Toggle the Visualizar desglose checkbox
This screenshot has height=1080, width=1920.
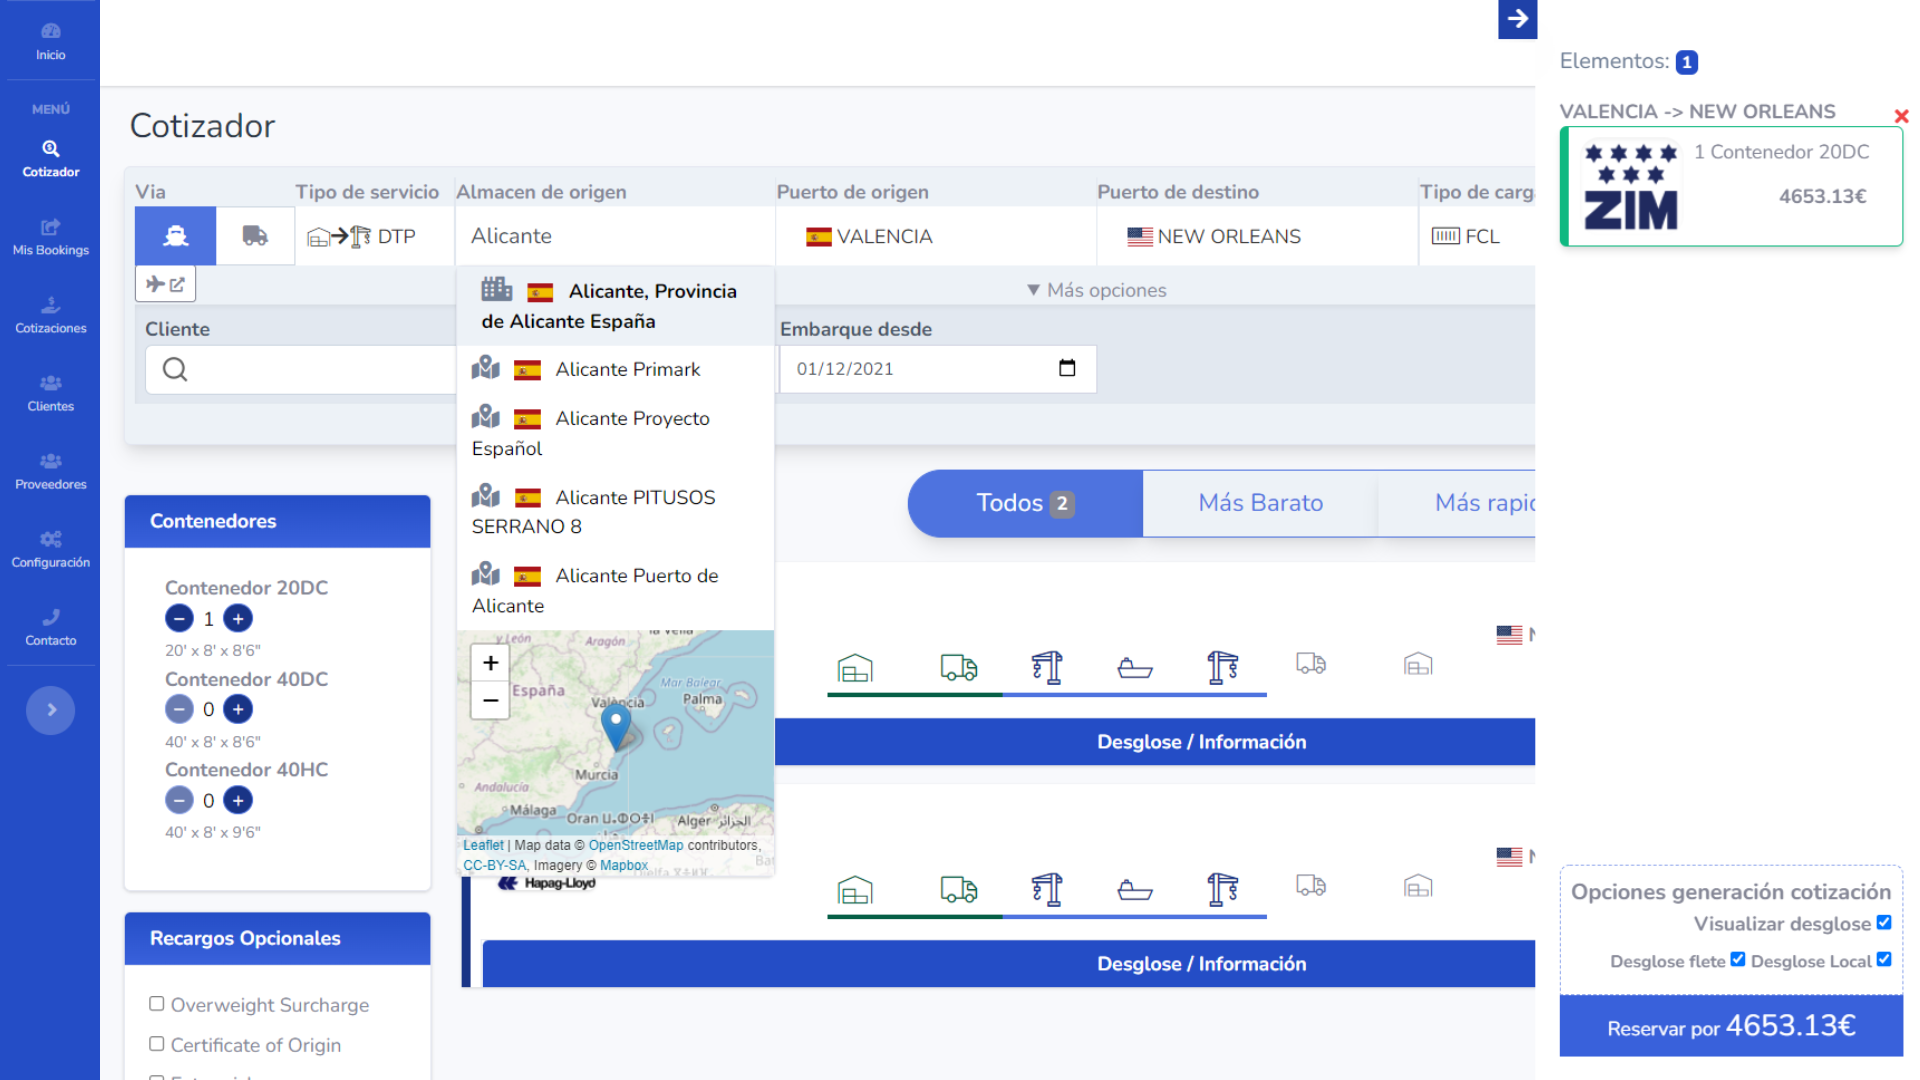1884,922
